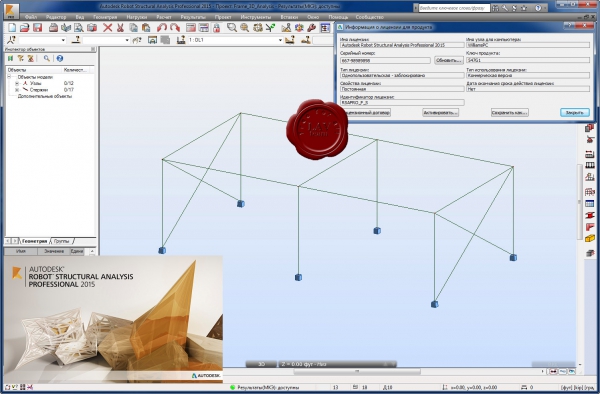Click the Закрыть button in license dialog
600x394 pixels.
pyautogui.click(x=575, y=112)
